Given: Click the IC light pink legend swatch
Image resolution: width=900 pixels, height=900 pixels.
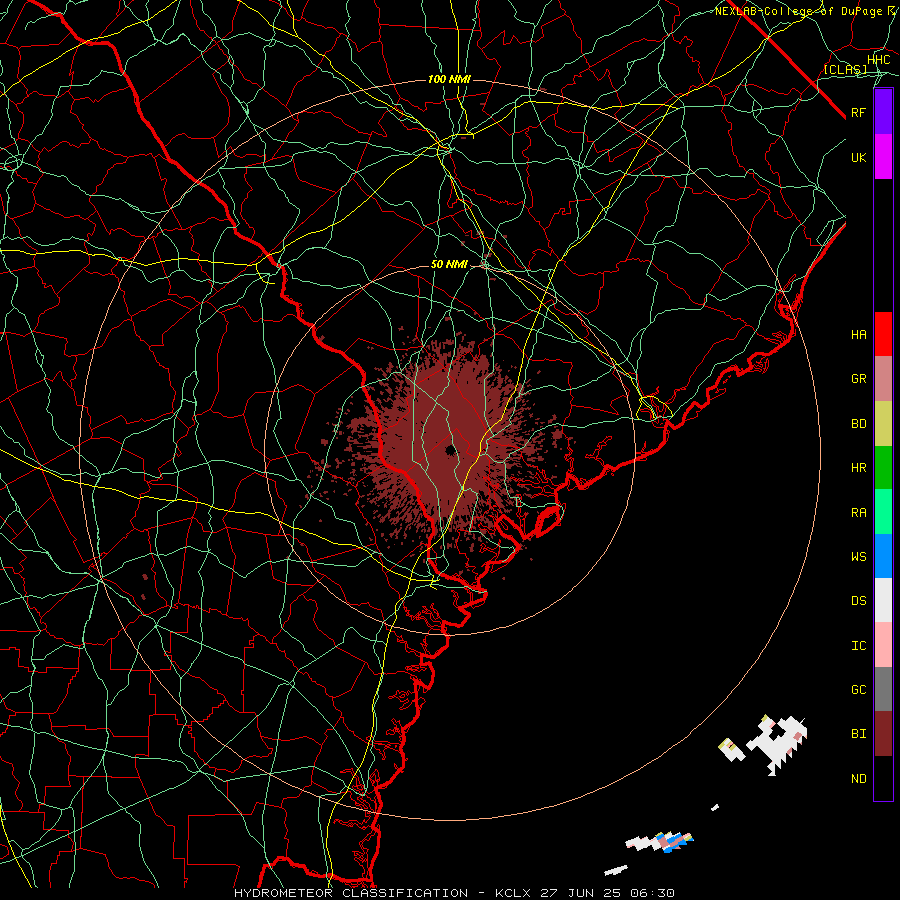Looking at the screenshot, I should (x=883, y=645).
